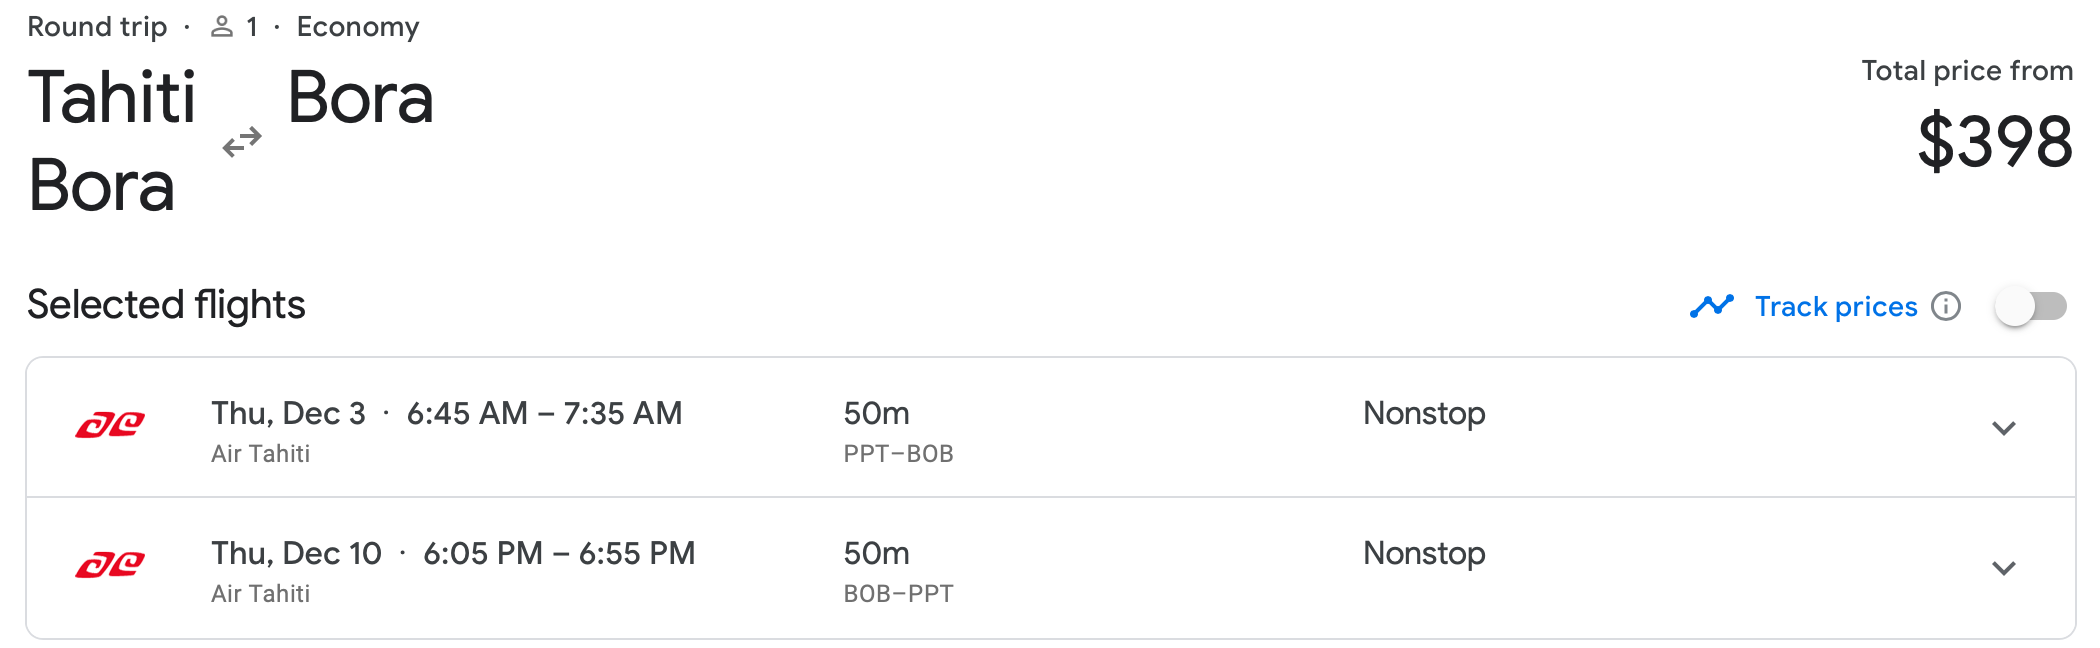Click the Tahiti departure city name

tap(113, 98)
